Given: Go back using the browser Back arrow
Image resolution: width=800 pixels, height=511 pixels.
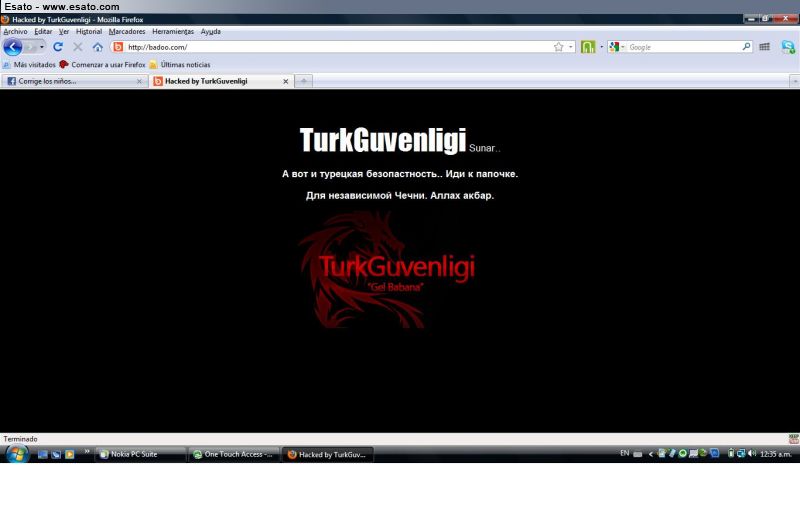Looking at the screenshot, I should (x=13, y=47).
